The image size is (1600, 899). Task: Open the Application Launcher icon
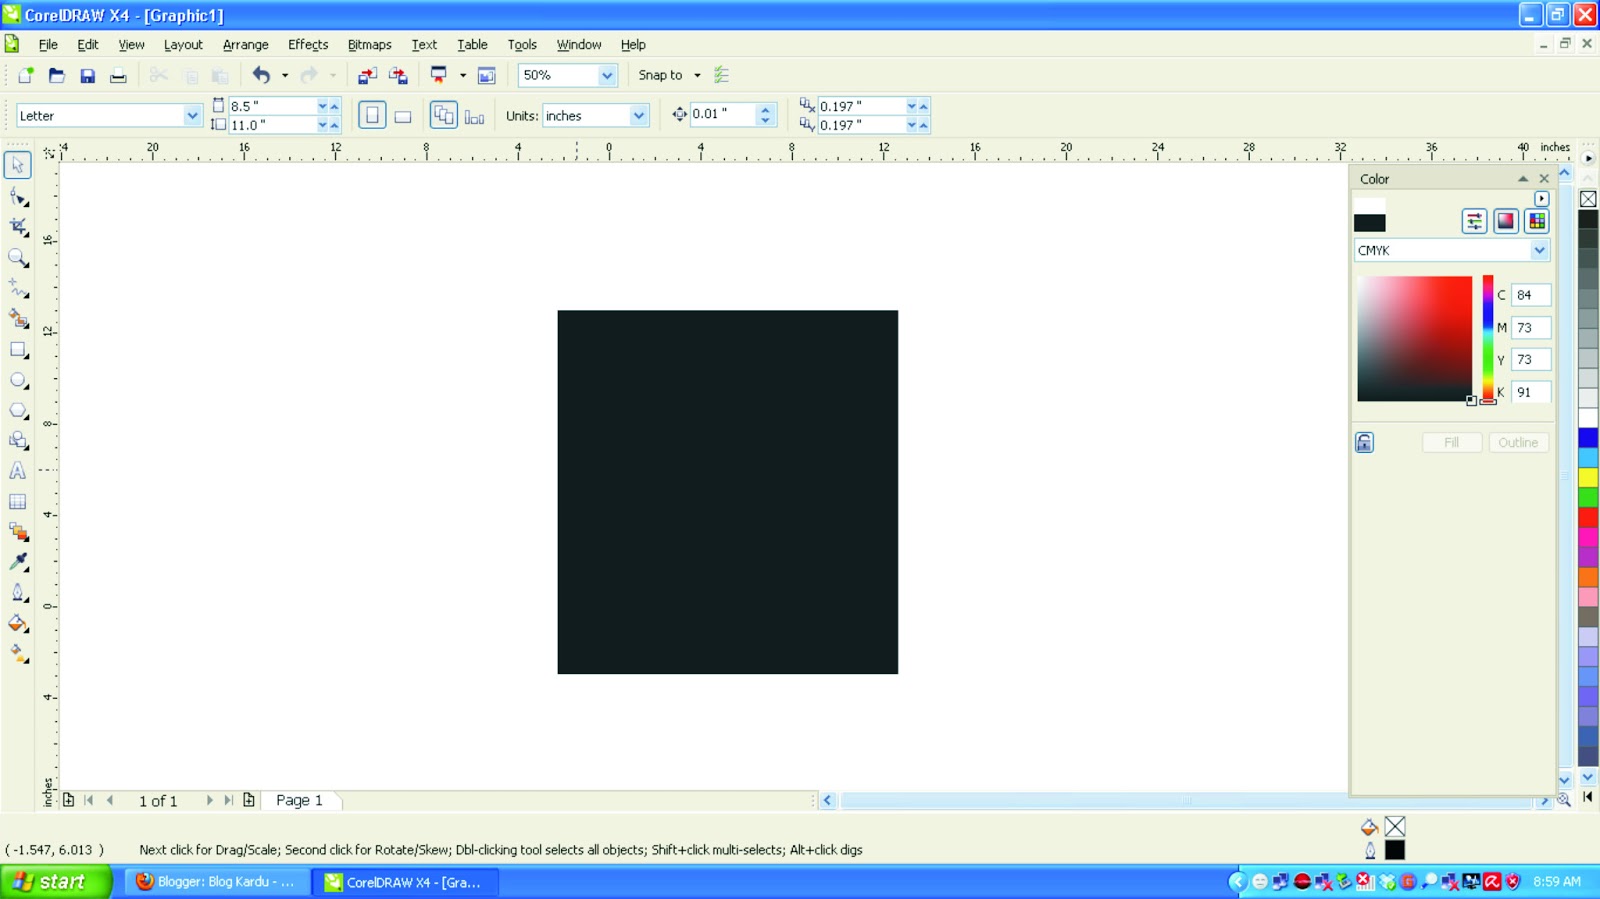coord(438,75)
